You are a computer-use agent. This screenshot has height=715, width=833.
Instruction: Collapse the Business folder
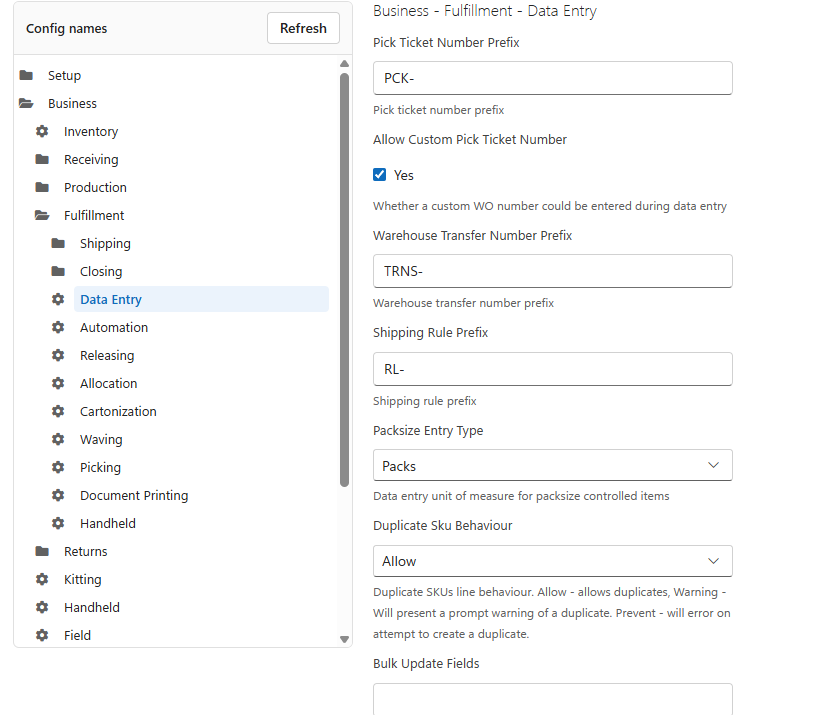[26, 103]
